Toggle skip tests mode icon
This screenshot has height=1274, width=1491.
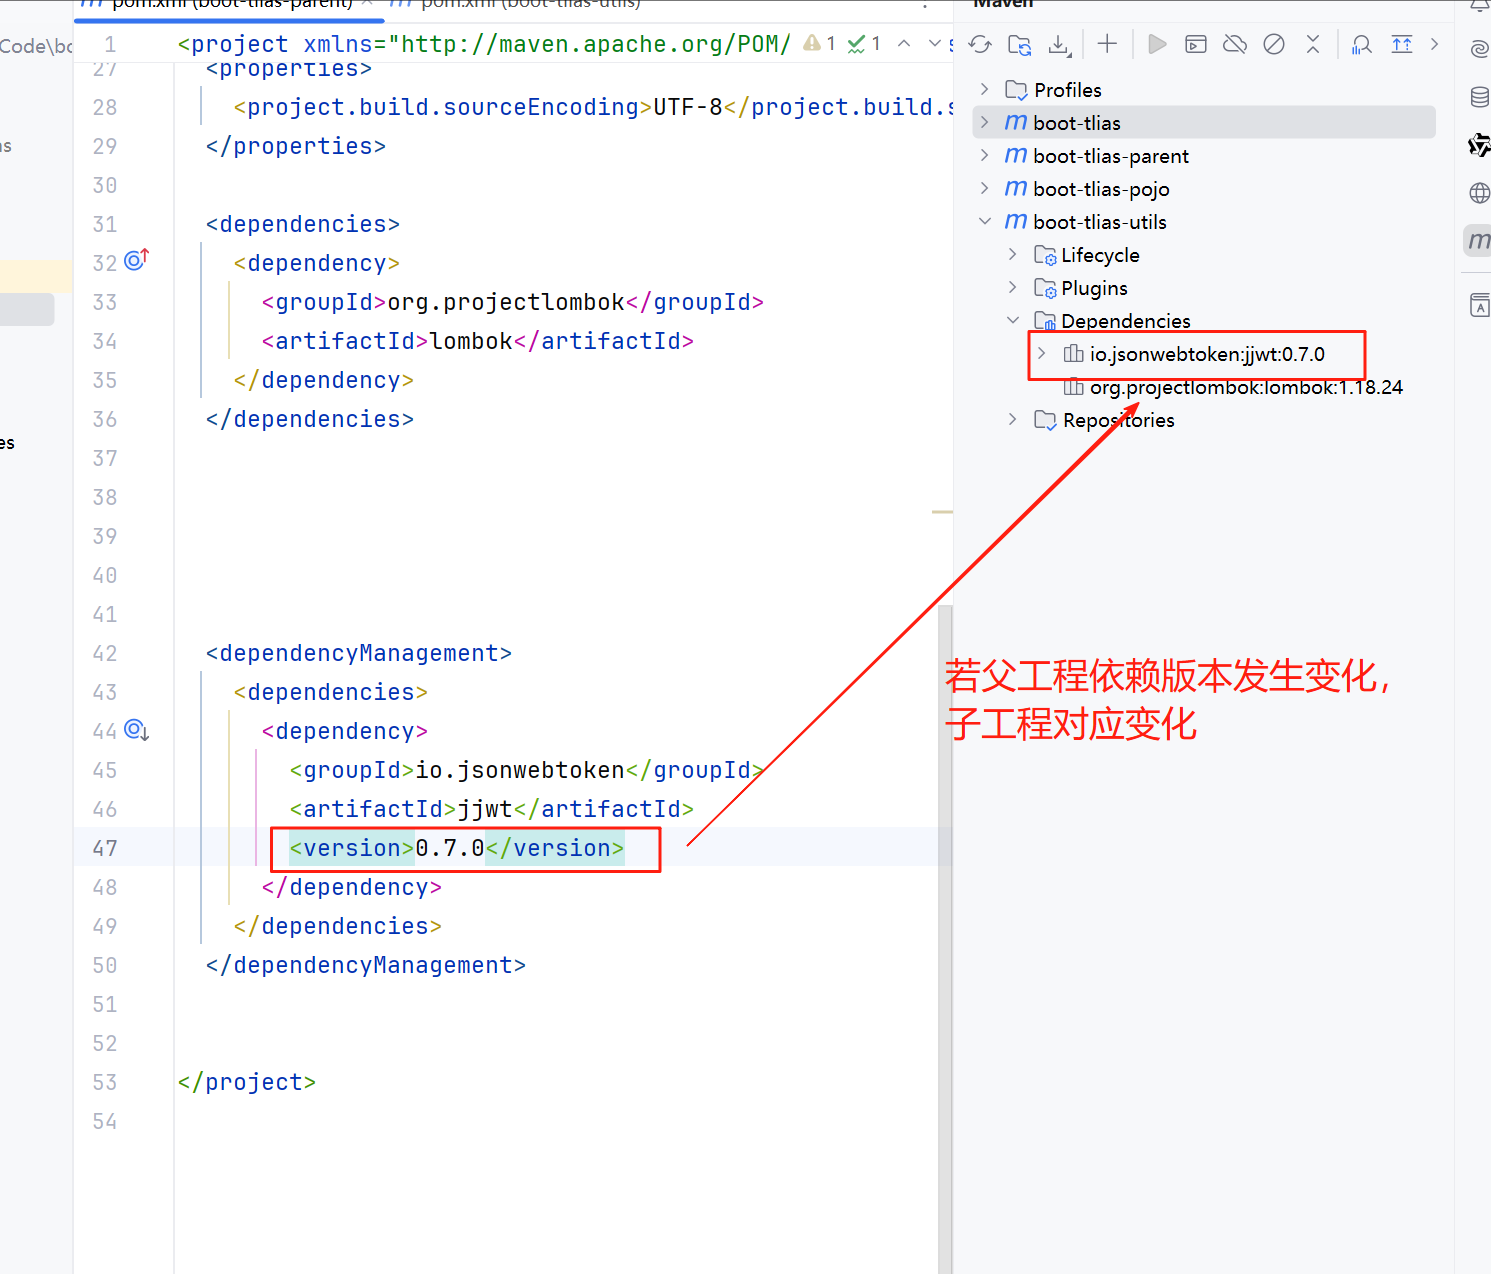coord(1274,44)
